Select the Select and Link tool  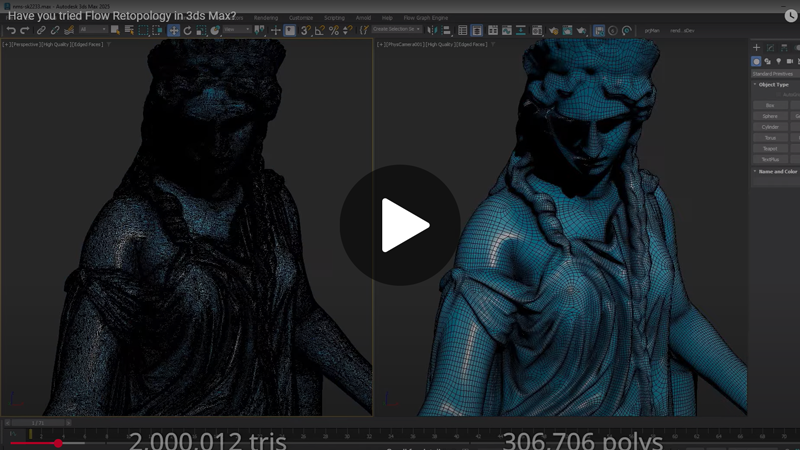tap(41, 31)
